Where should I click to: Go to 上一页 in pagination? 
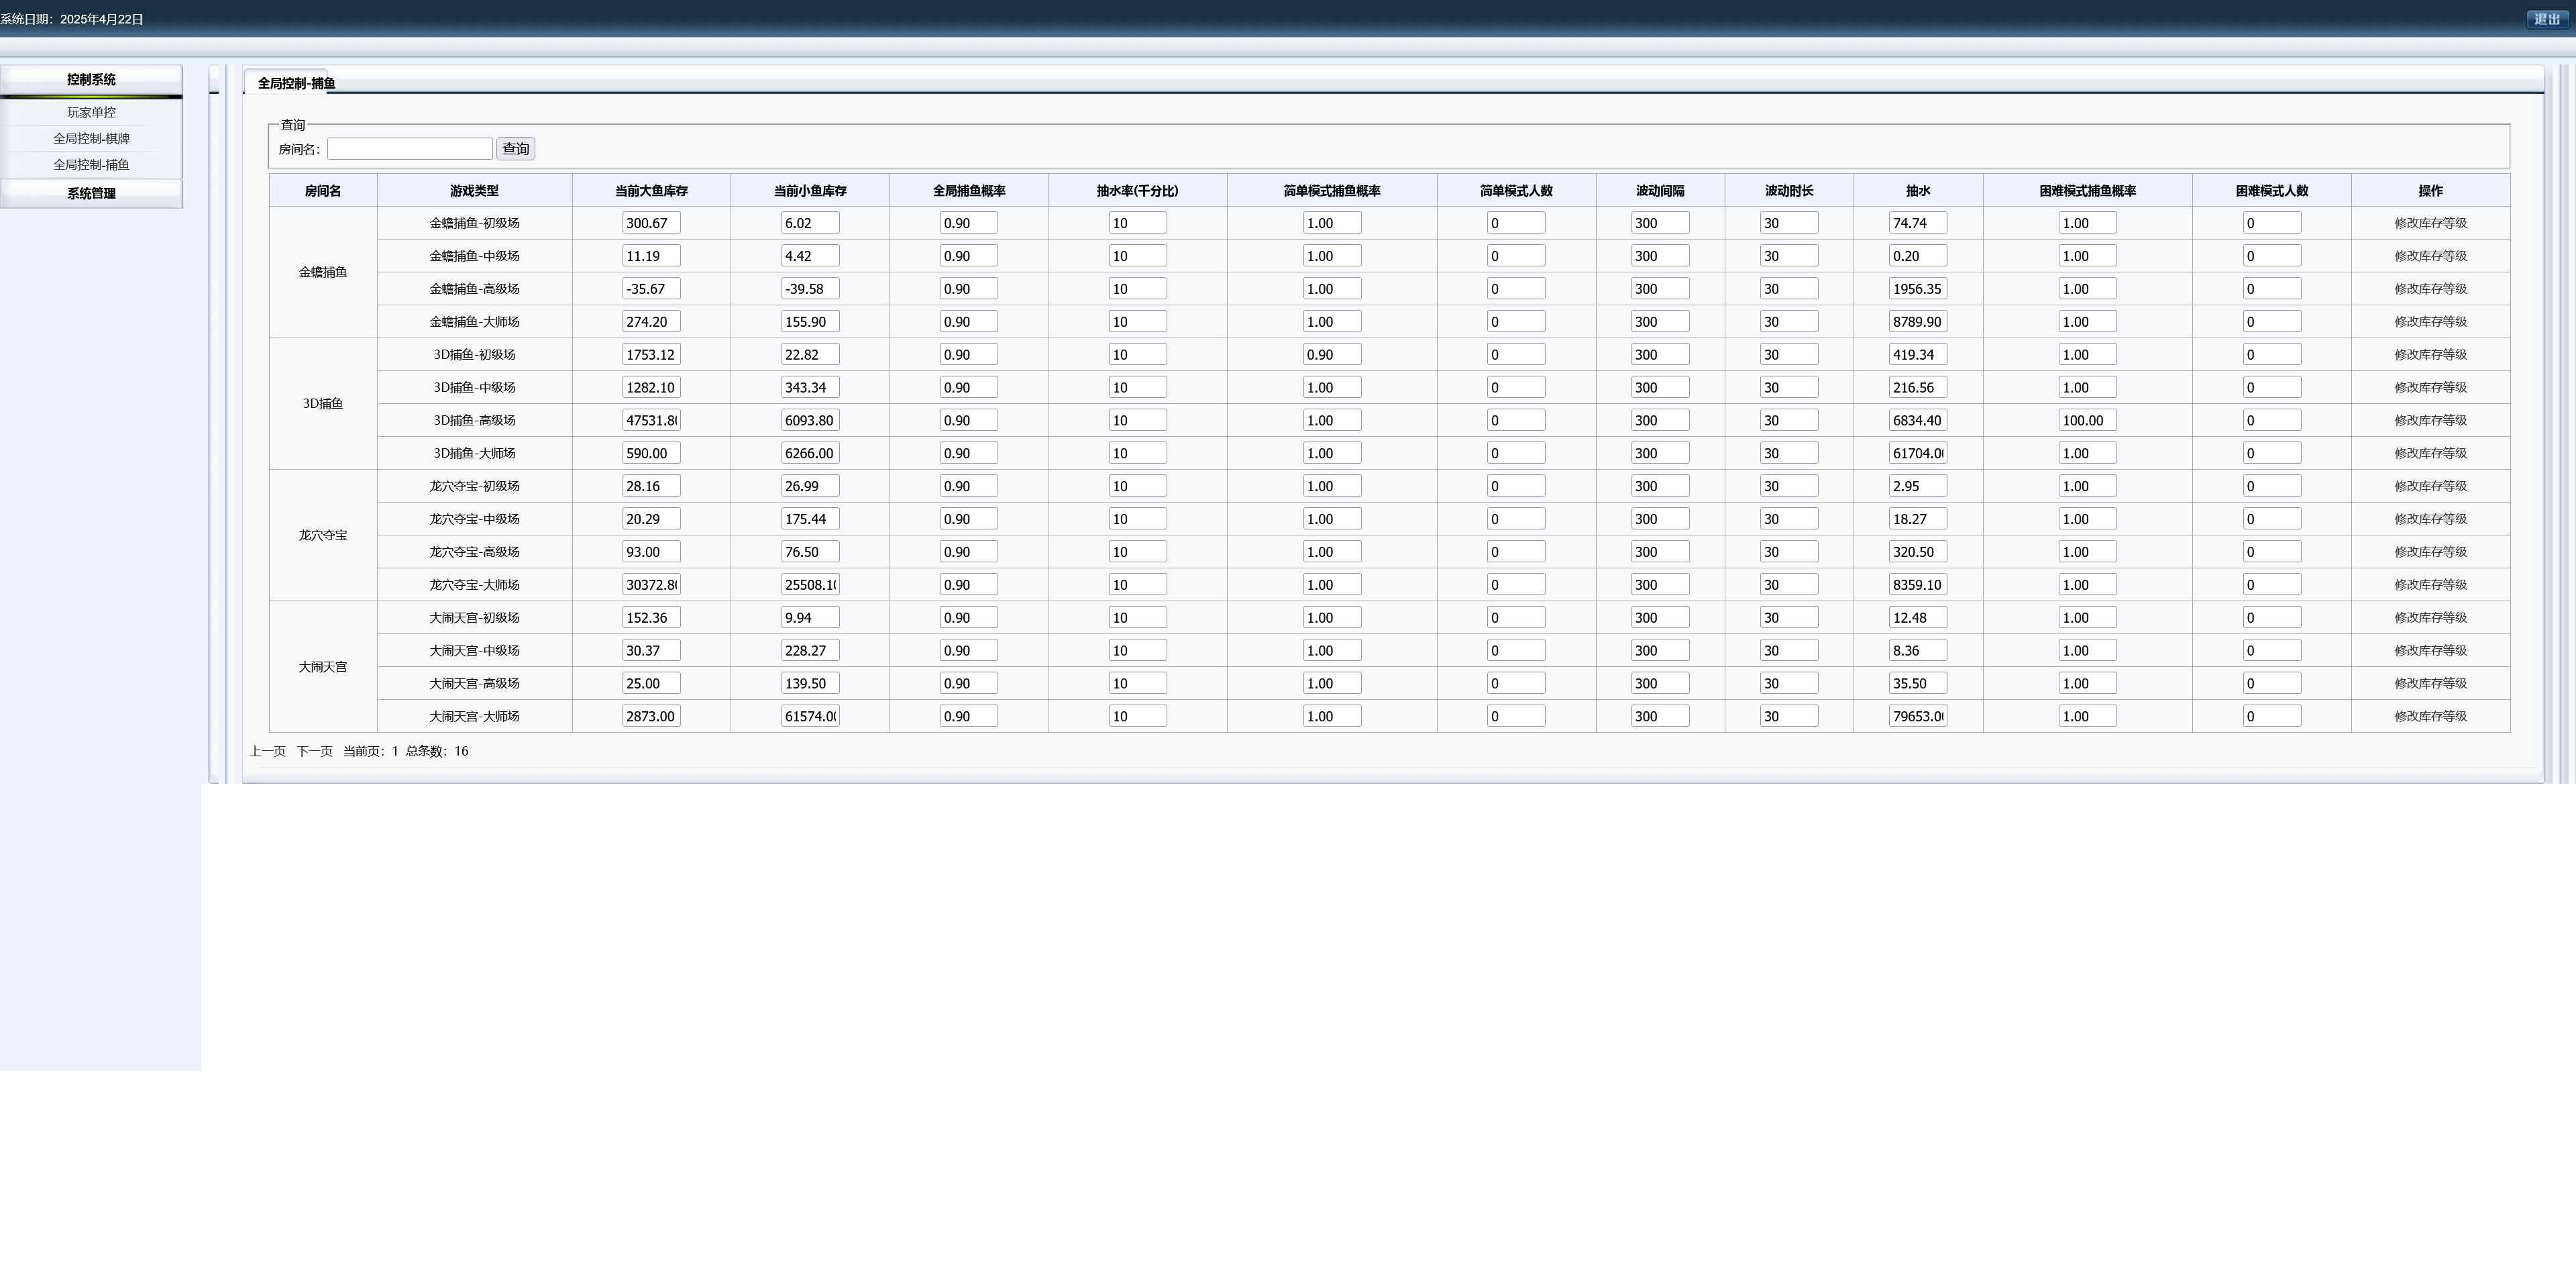267,751
